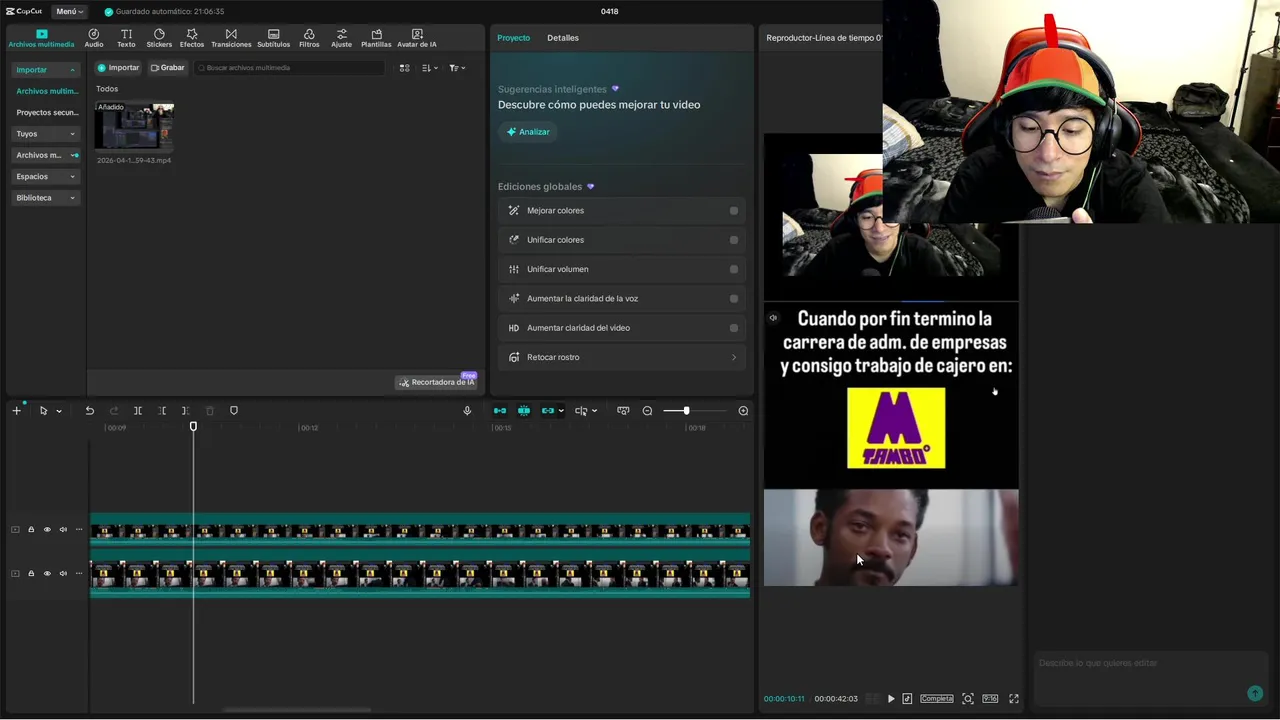Click the Importar button with plus icon
This screenshot has height=720, width=1280.
coord(118,68)
